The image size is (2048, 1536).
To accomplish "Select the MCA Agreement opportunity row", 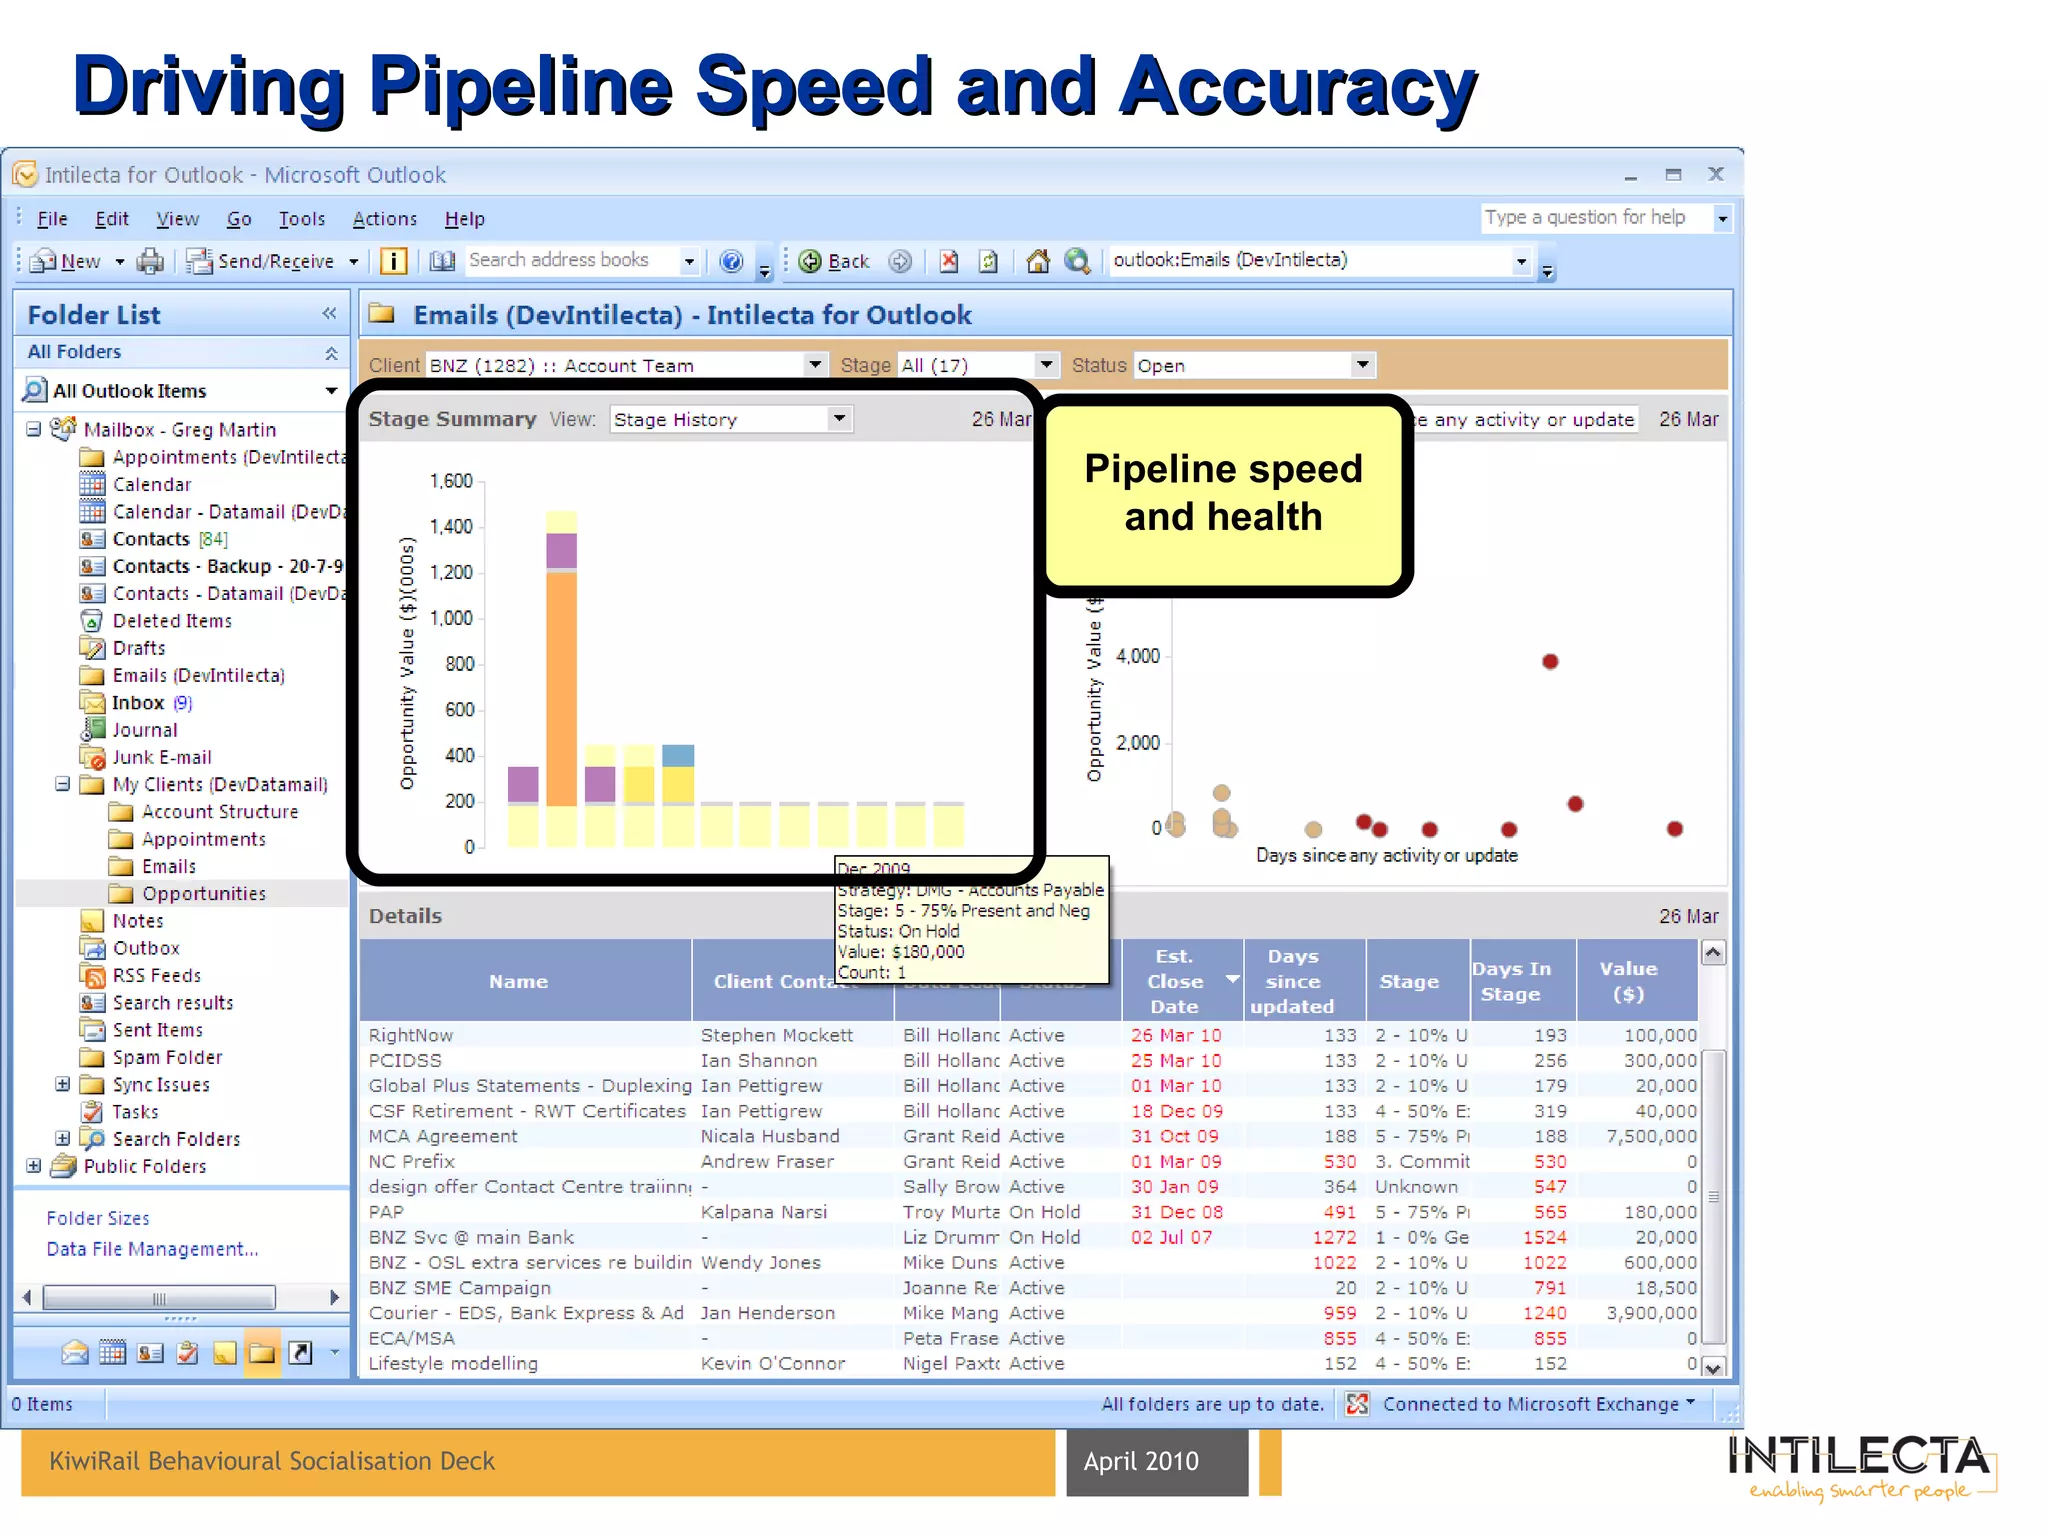I will click(x=1031, y=1136).
